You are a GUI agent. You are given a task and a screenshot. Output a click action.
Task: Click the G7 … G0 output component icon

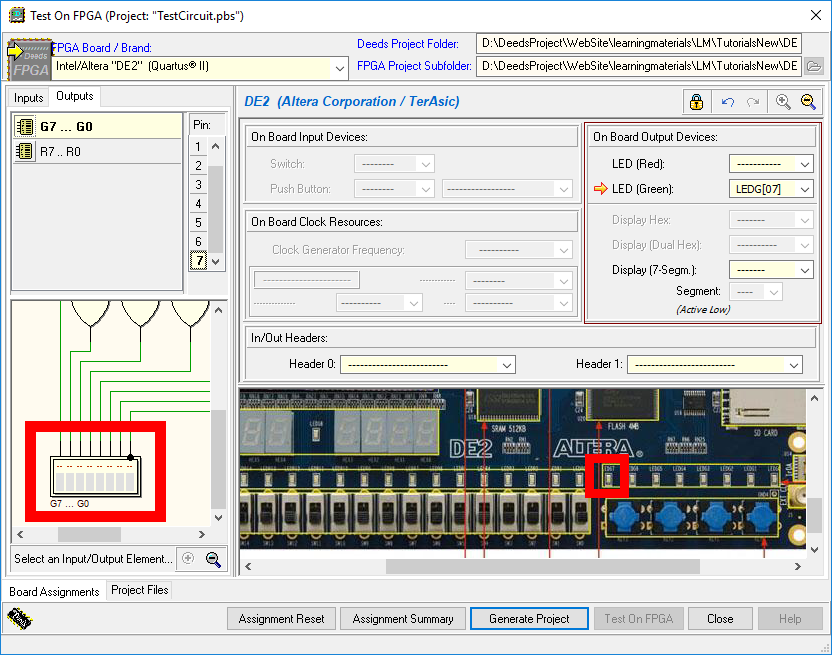24,126
